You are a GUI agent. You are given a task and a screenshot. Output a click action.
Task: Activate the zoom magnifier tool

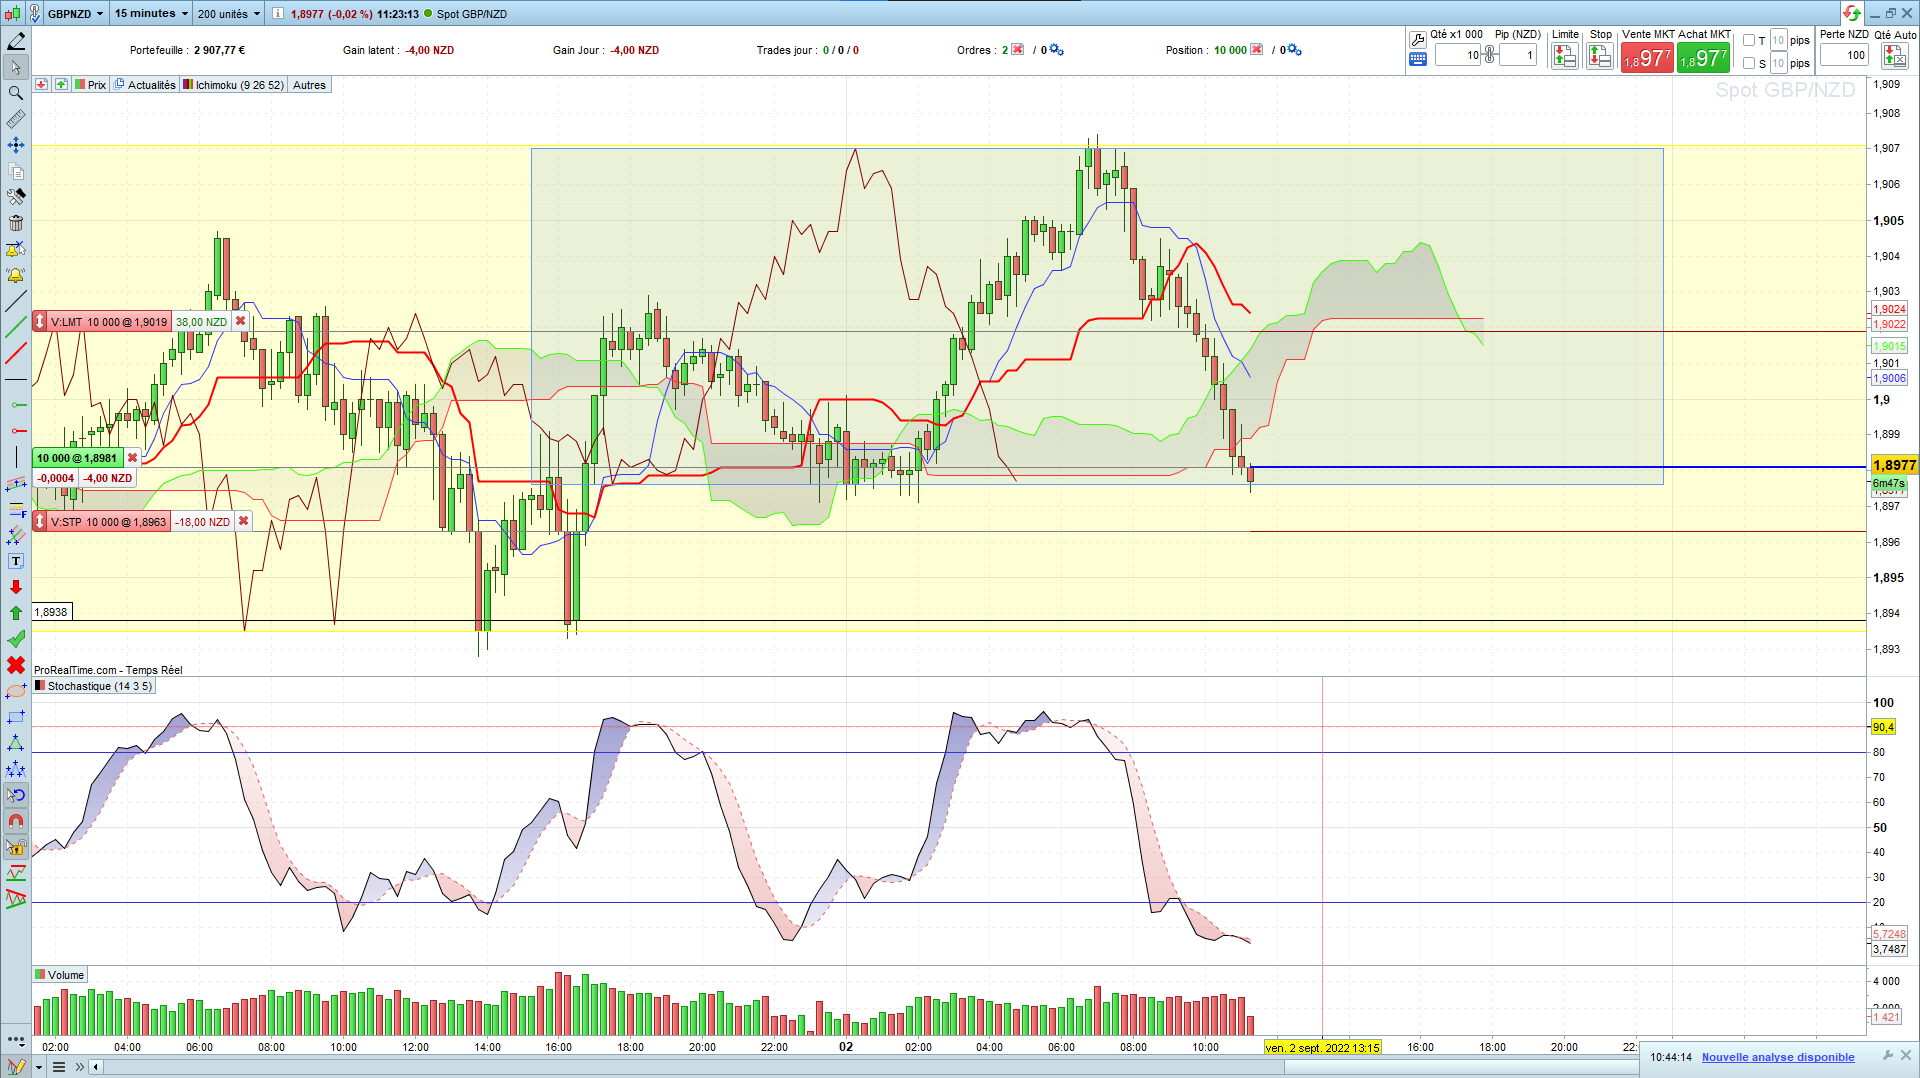16,93
